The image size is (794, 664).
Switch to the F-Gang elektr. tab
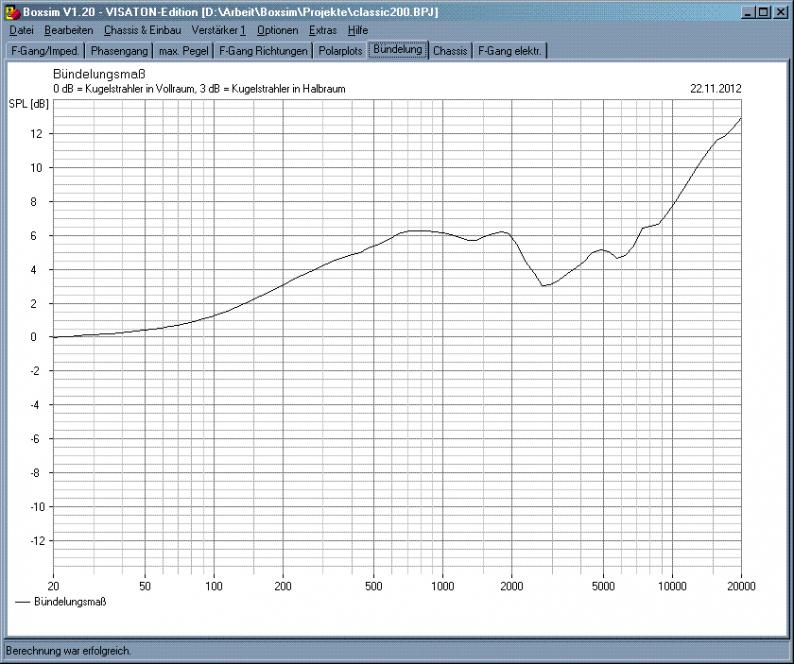pos(510,50)
